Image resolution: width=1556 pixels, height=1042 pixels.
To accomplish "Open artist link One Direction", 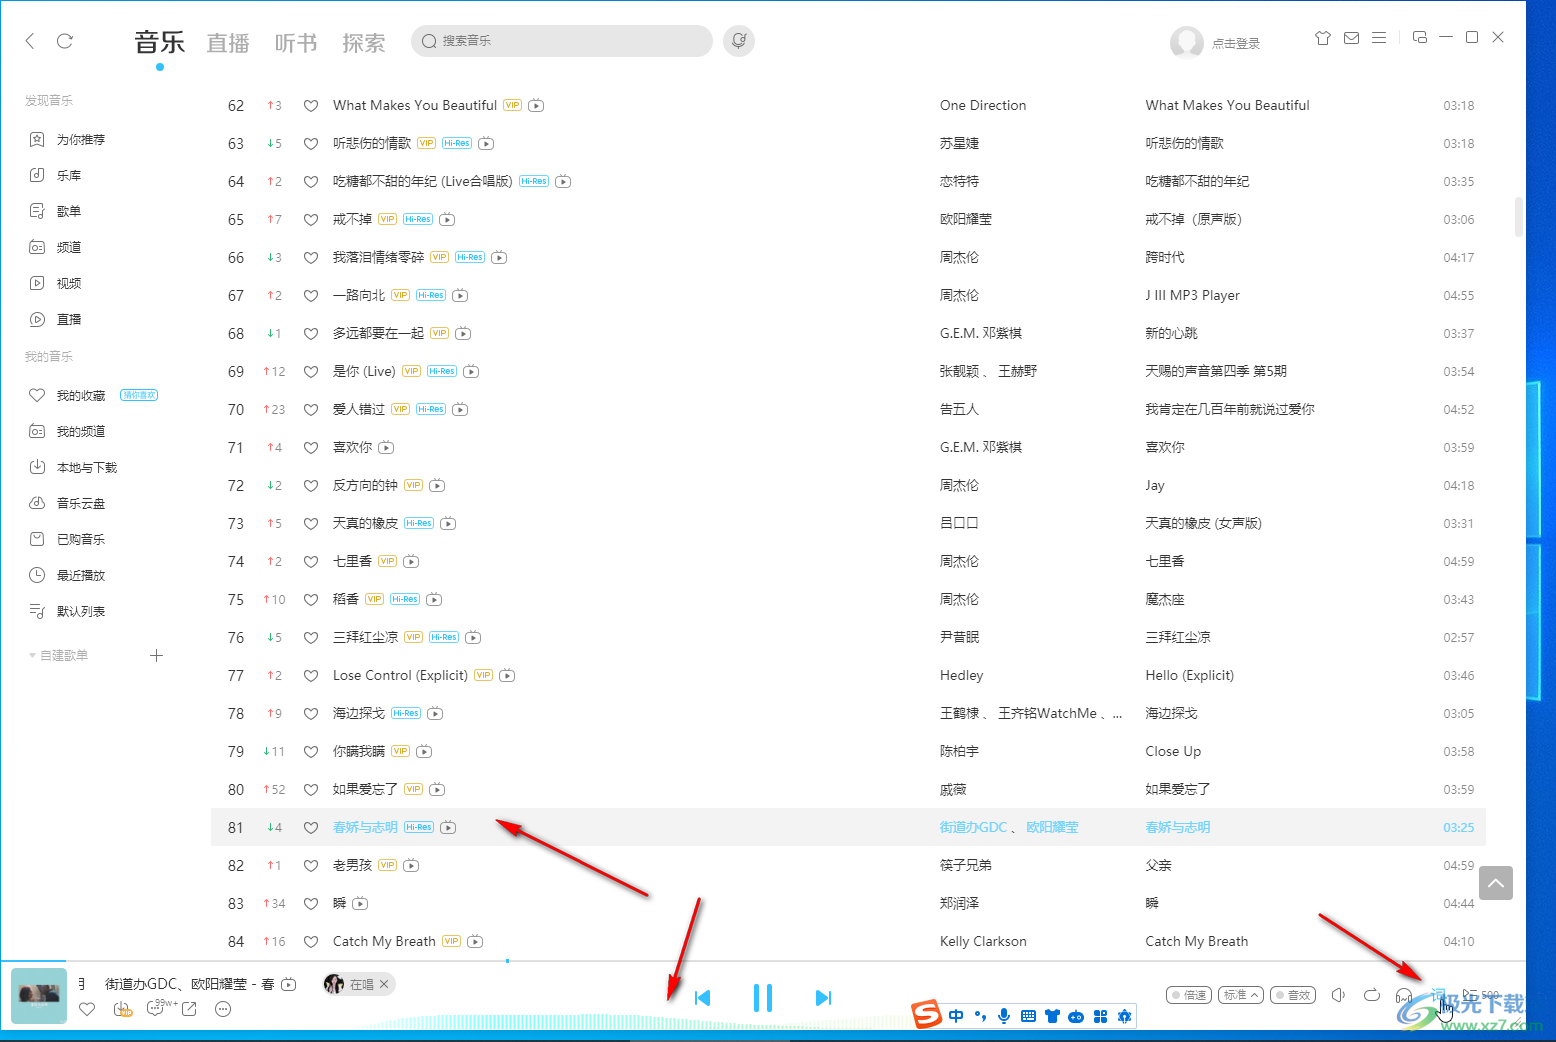I will click(983, 105).
